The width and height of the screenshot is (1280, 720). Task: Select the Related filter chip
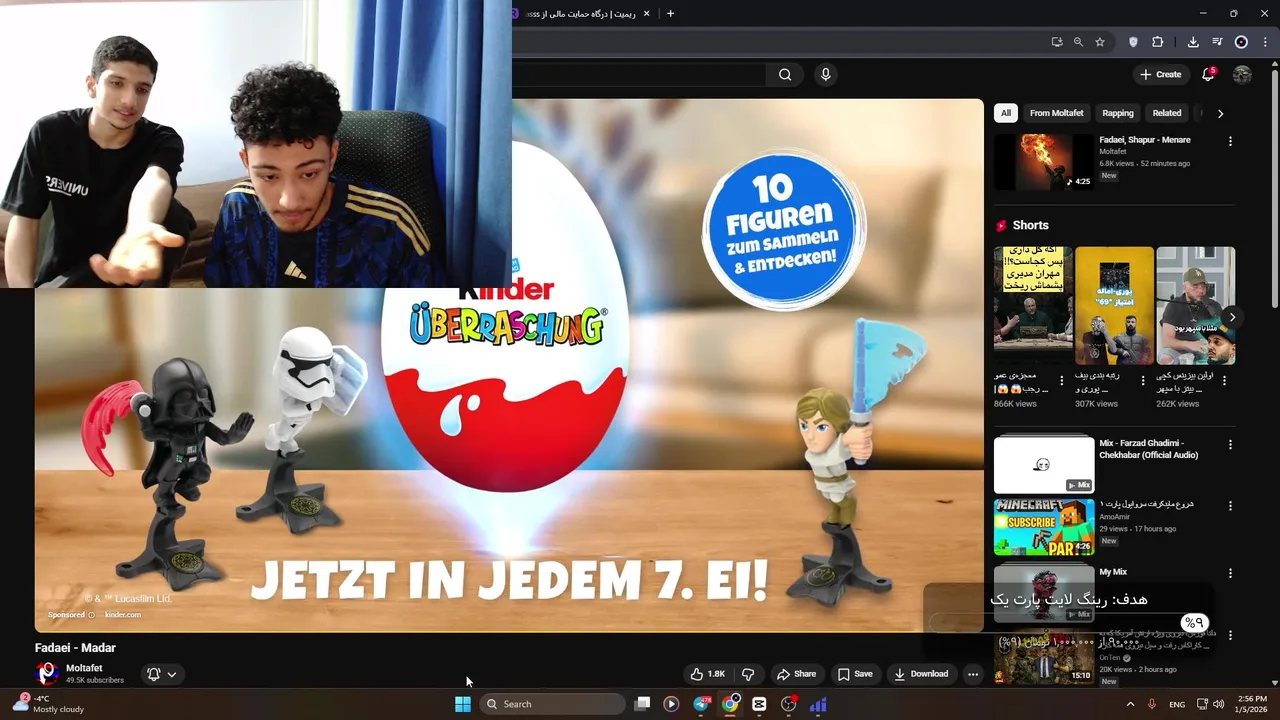click(1167, 113)
